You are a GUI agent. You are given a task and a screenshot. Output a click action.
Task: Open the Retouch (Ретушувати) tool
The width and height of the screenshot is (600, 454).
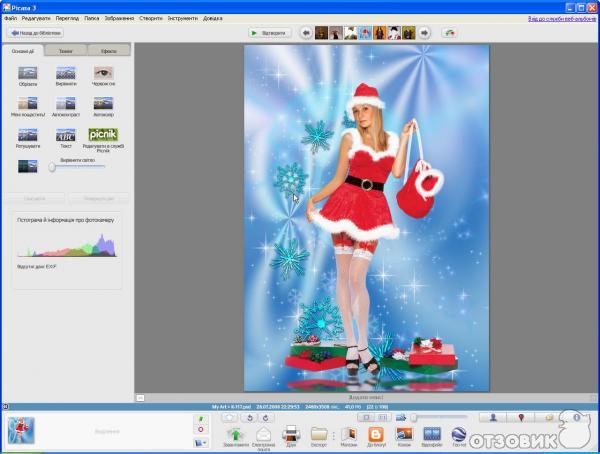point(28,134)
